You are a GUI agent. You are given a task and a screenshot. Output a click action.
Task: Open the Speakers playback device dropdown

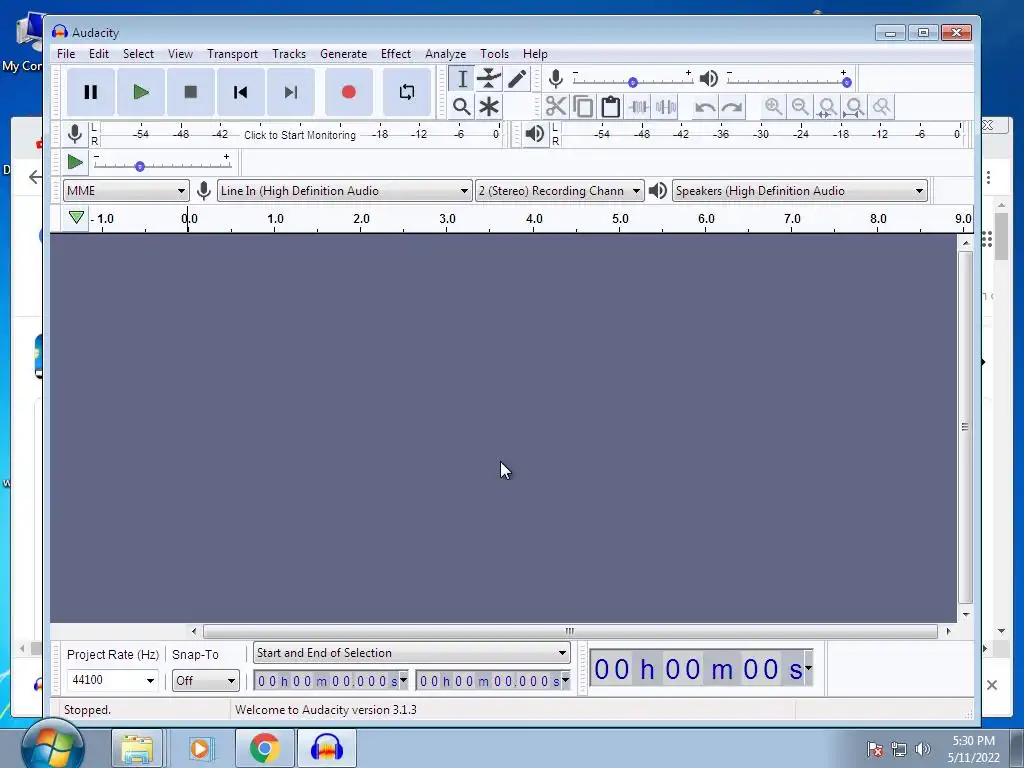pyautogui.click(x=800, y=191)
